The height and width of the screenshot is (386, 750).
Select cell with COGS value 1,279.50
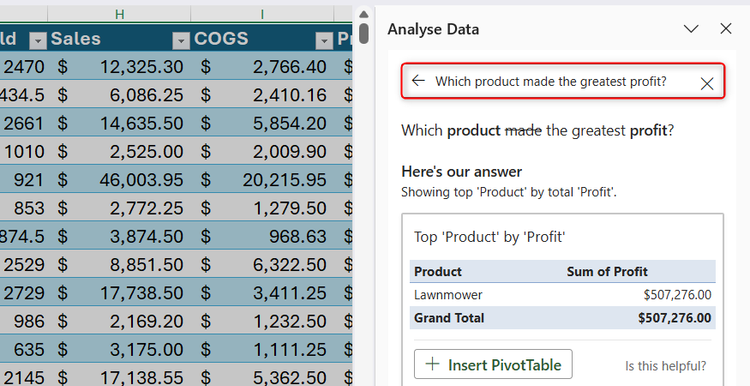[262, 208]
